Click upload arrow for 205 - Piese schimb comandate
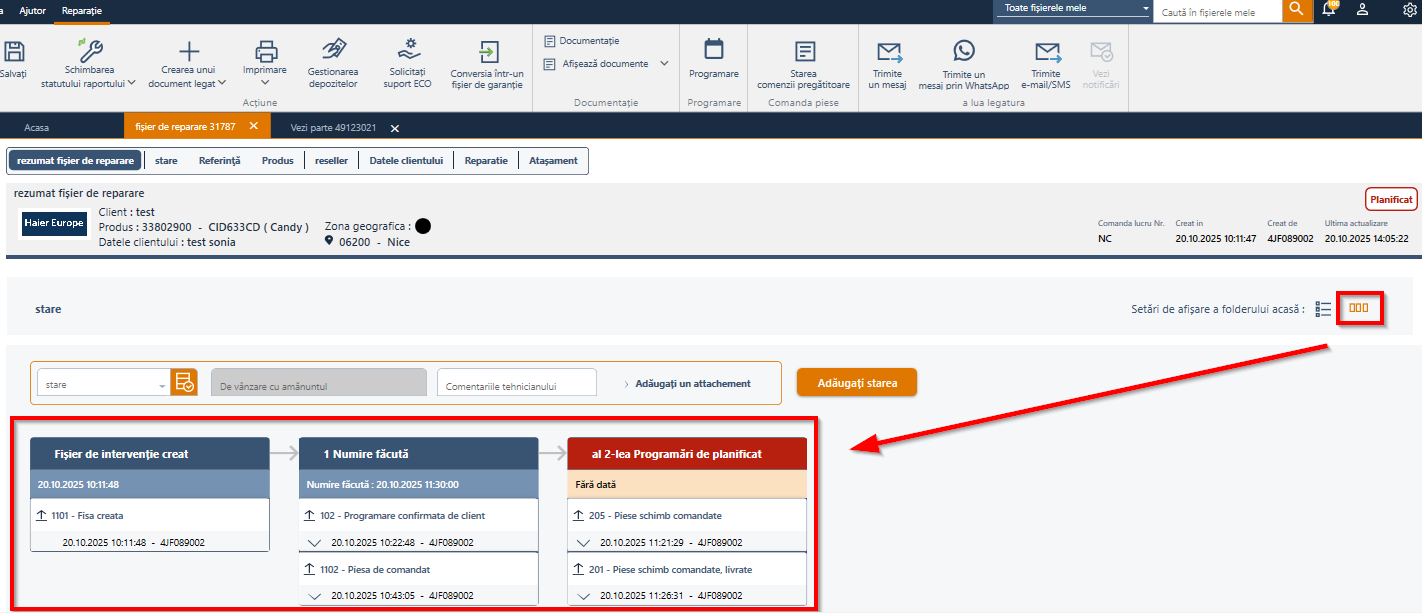The image size is (1422, 613). click(579, 516)
